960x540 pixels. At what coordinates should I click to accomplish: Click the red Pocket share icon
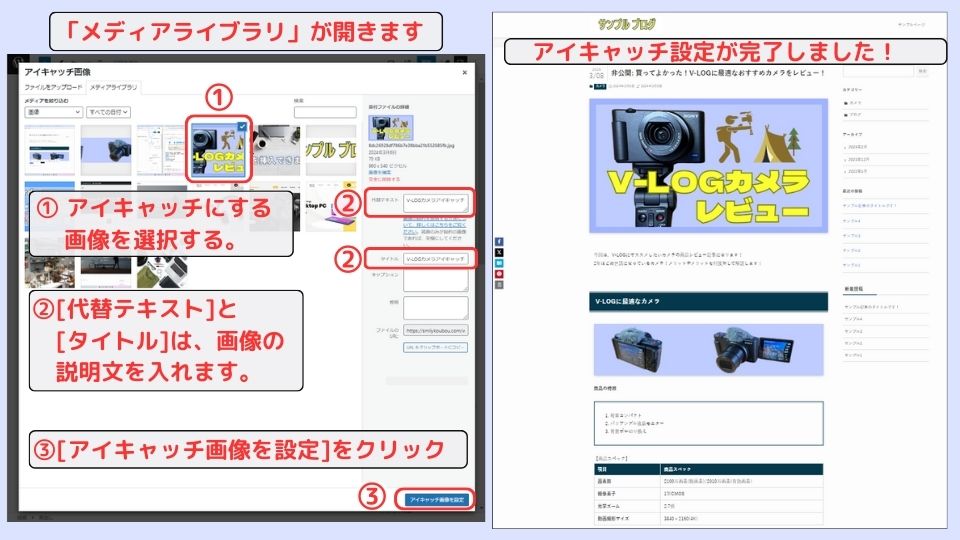499,274
